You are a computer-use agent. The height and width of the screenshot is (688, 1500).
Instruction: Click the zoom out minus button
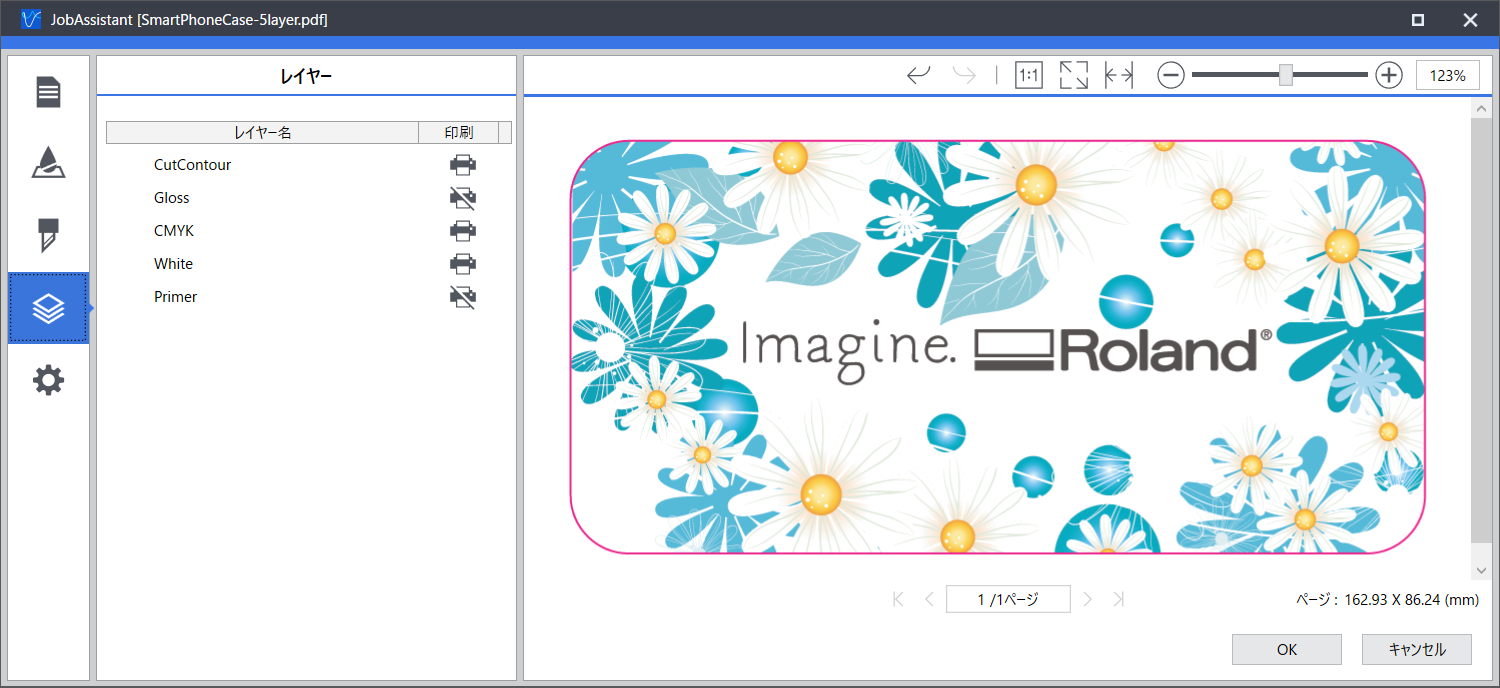(1171, 75)
